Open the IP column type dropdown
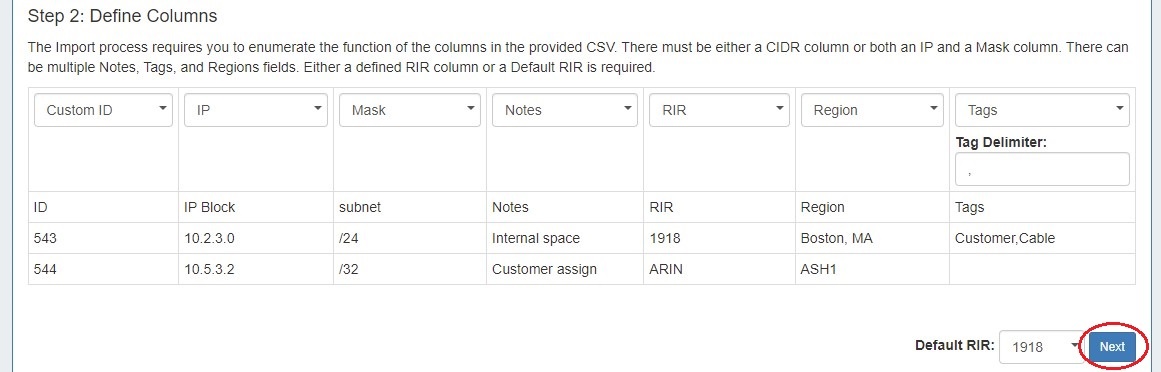 pyautogui.click(x=255, y=110)
